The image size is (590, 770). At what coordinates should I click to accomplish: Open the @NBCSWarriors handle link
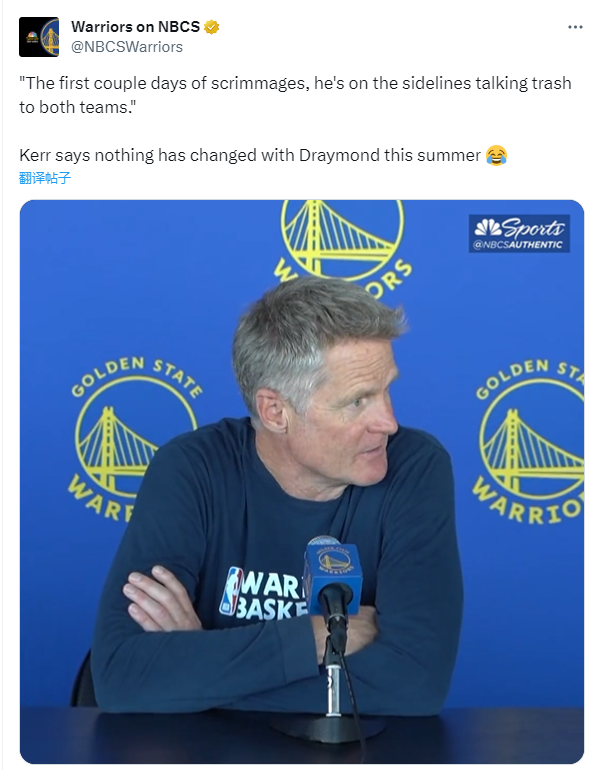click(x=127, y=47)
